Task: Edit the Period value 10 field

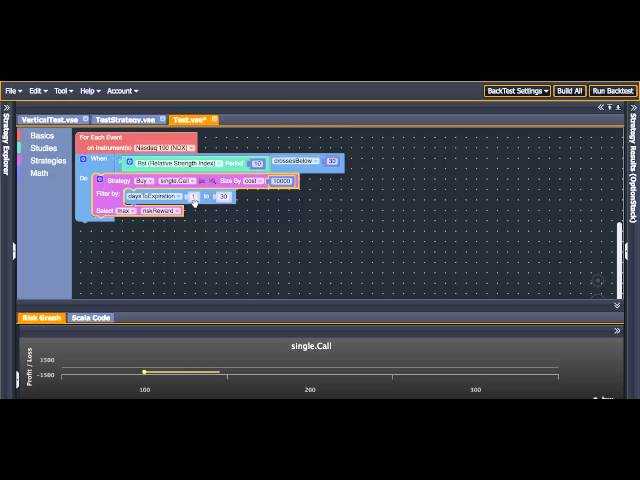Action: point(257,164)
